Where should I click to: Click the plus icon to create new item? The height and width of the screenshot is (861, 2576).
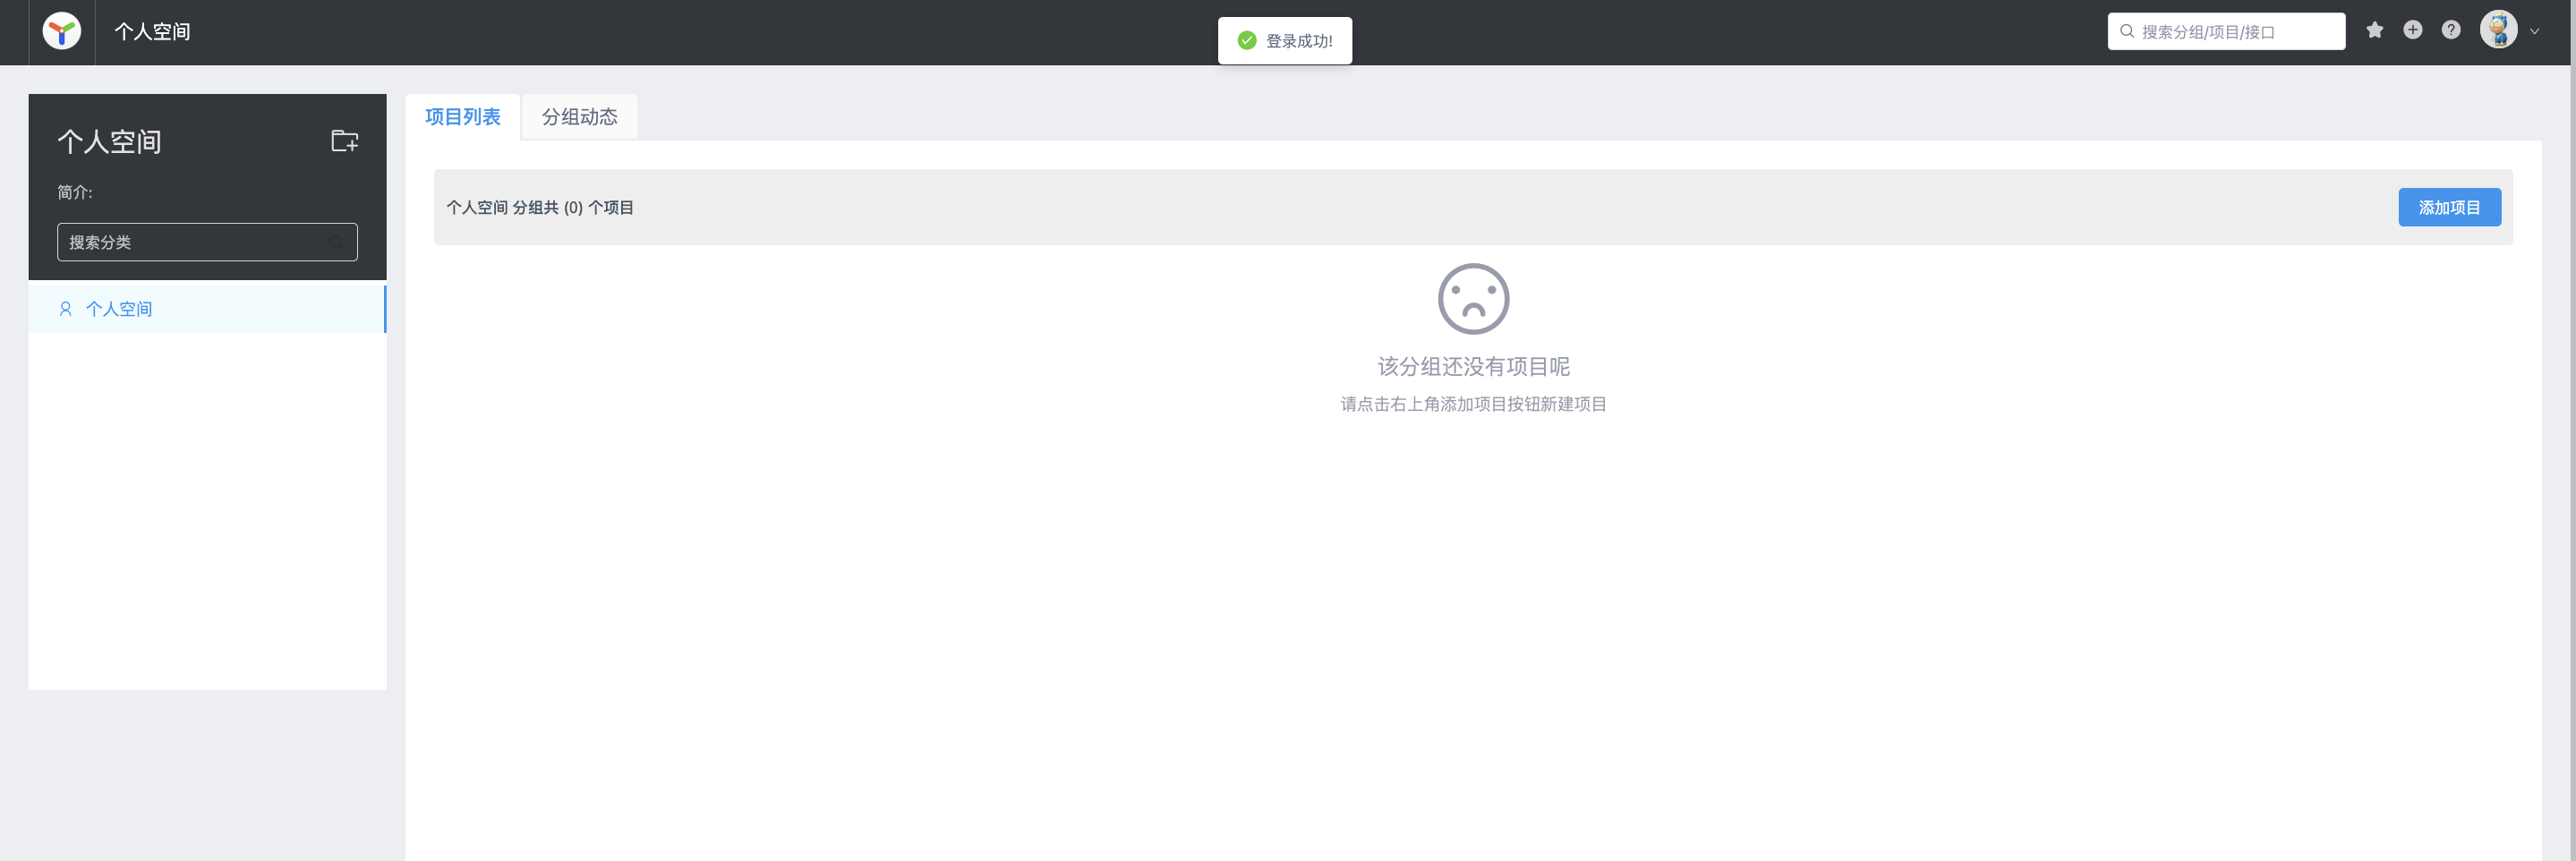click(2413, 30)
